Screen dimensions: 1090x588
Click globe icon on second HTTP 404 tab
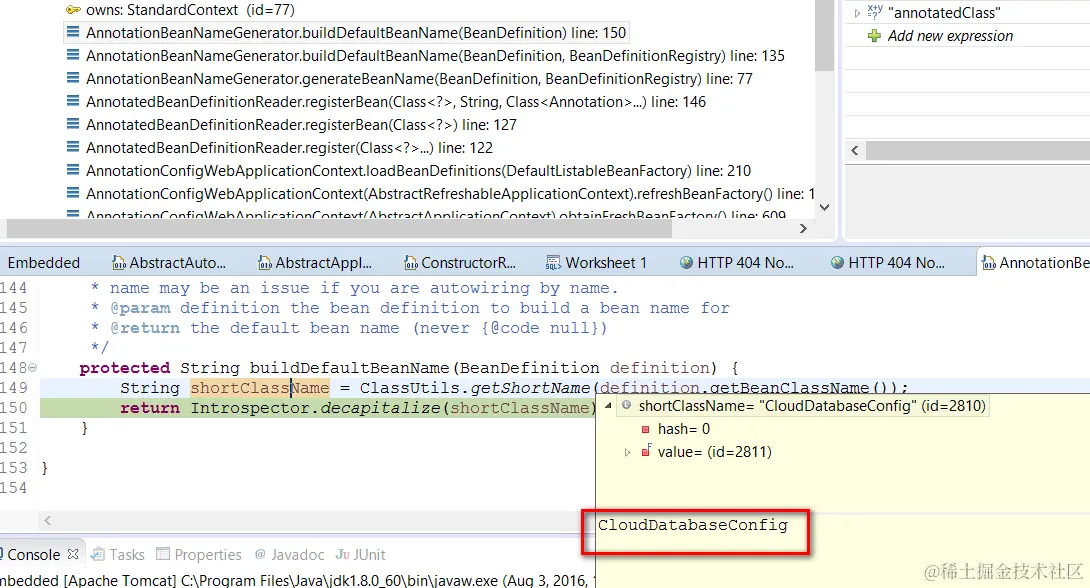(x=838, y=263)
